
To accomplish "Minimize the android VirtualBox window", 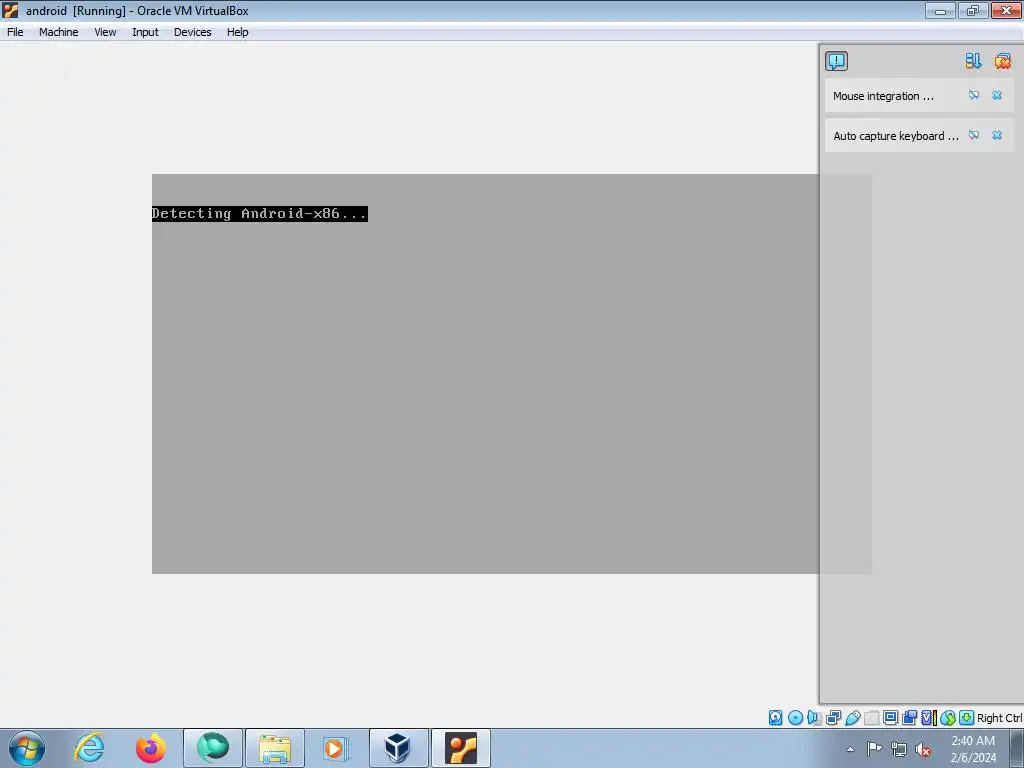I will click(x=940, y=11).
